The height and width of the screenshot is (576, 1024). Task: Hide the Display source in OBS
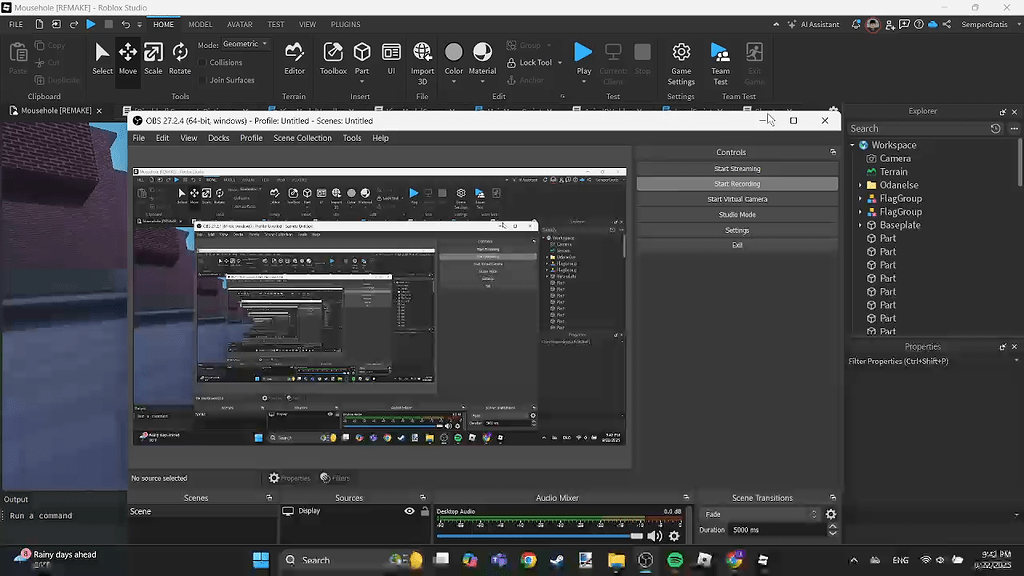point(409,511)
